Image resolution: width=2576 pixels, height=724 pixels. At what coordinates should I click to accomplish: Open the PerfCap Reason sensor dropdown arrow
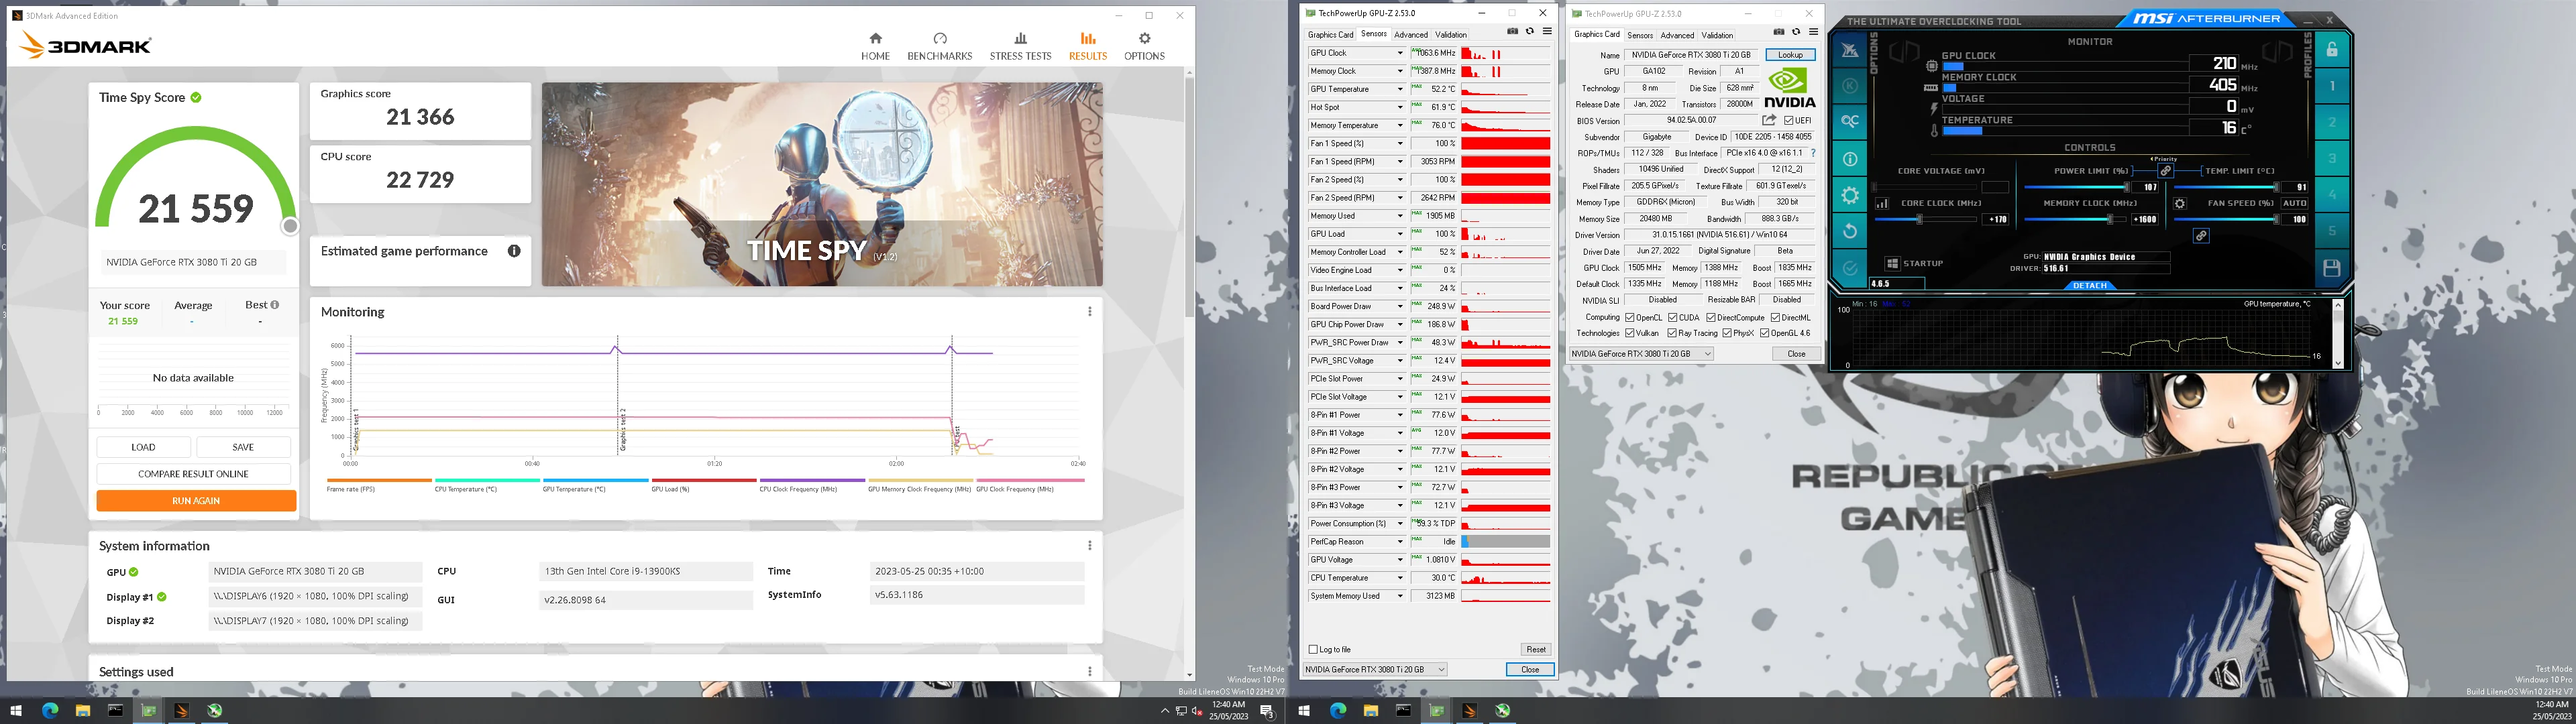[x=1399, y=542]
